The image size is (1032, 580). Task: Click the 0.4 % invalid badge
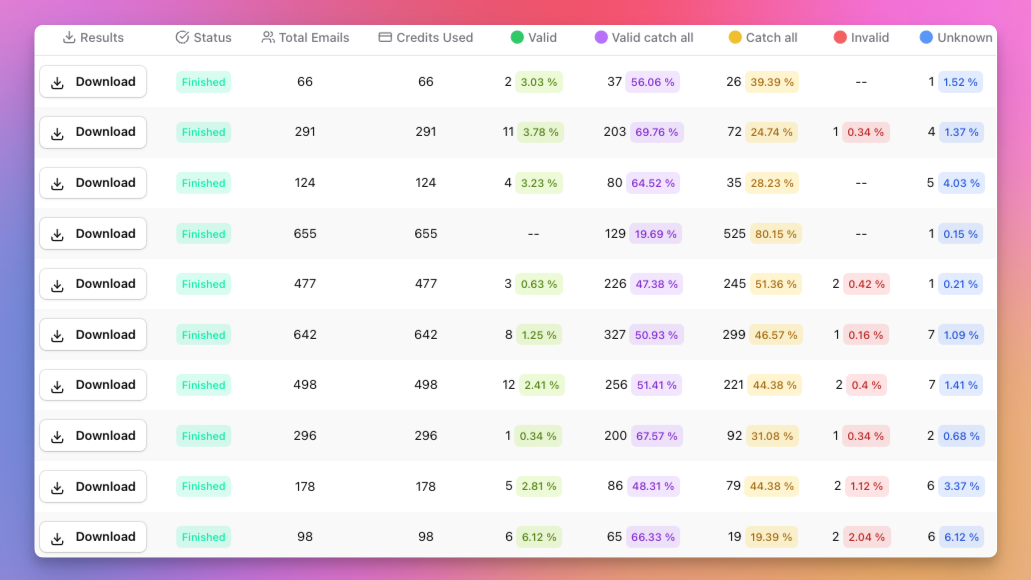pos(866,385)
